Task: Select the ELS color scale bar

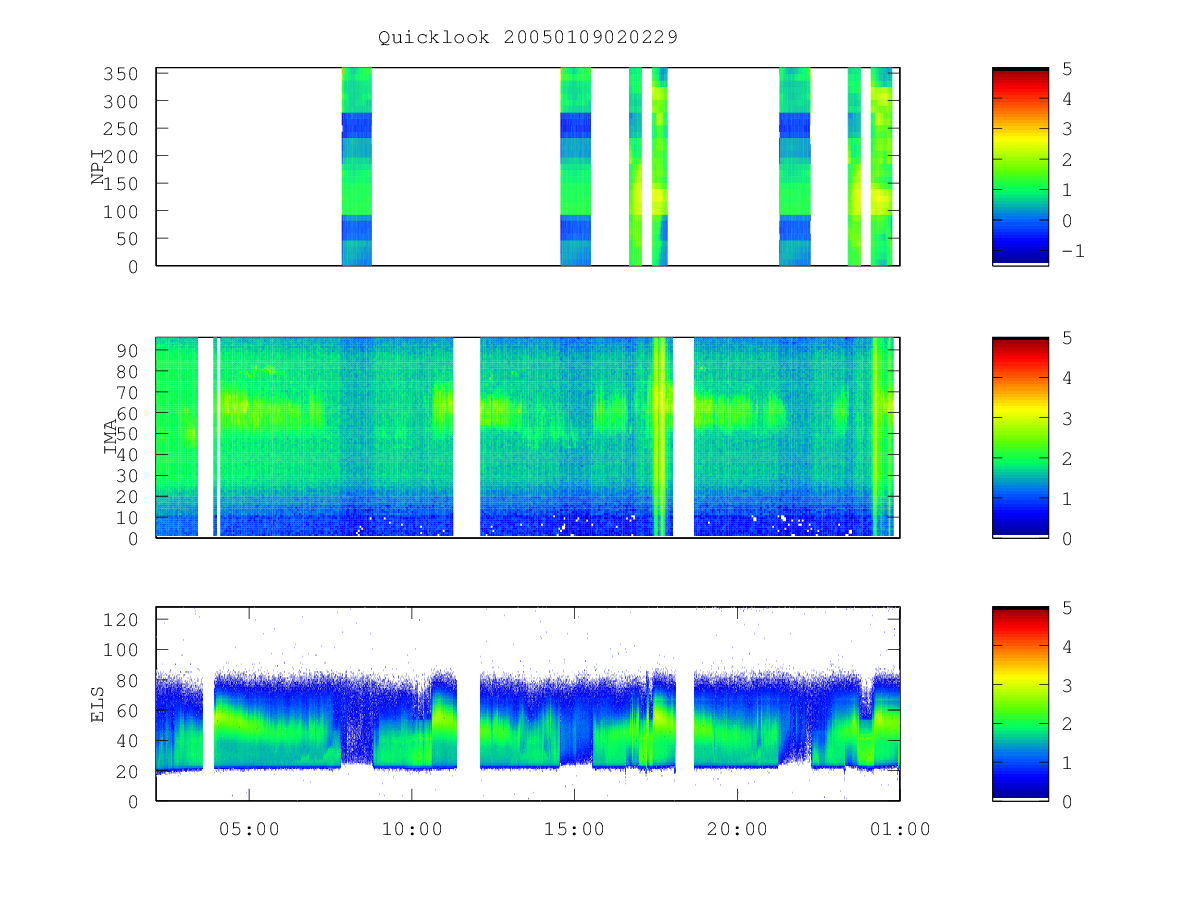Action: click(1020, 703)
